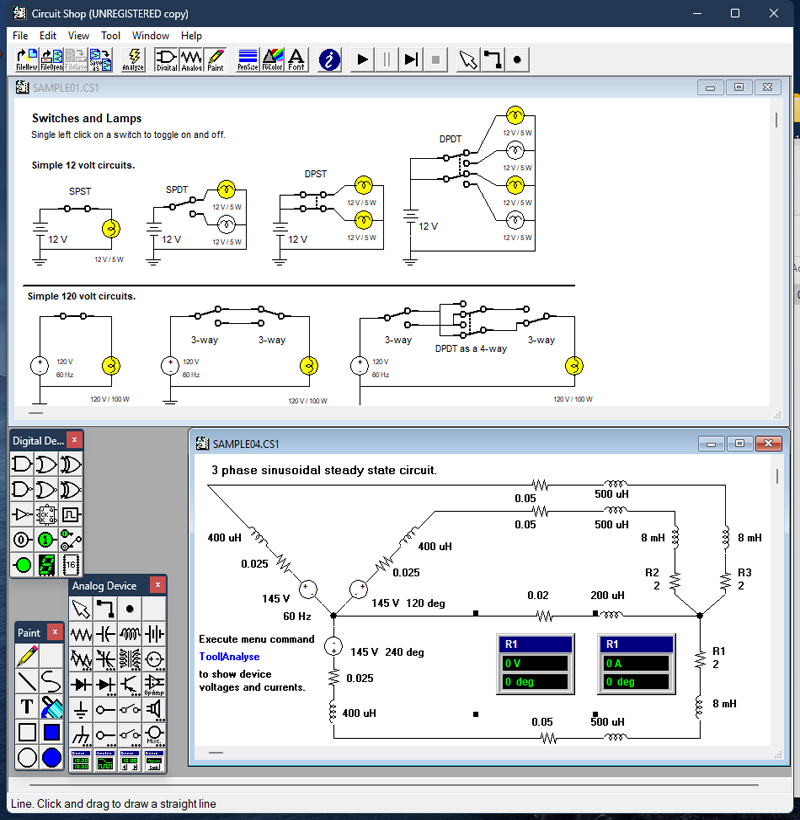Select the seven-segment display digital device
800x820 pixels.
coord(46,566)
